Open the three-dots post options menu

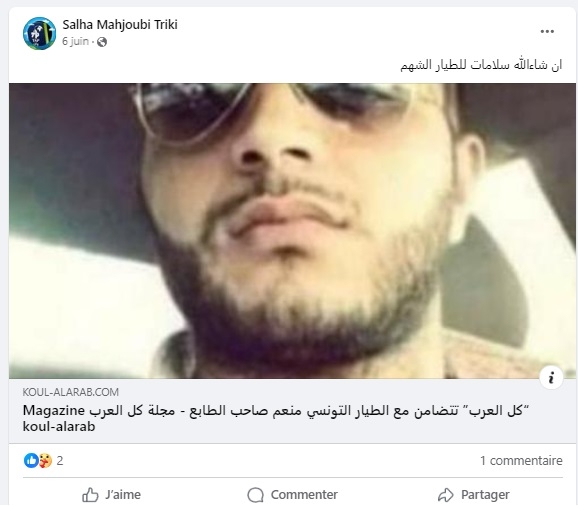547,31
